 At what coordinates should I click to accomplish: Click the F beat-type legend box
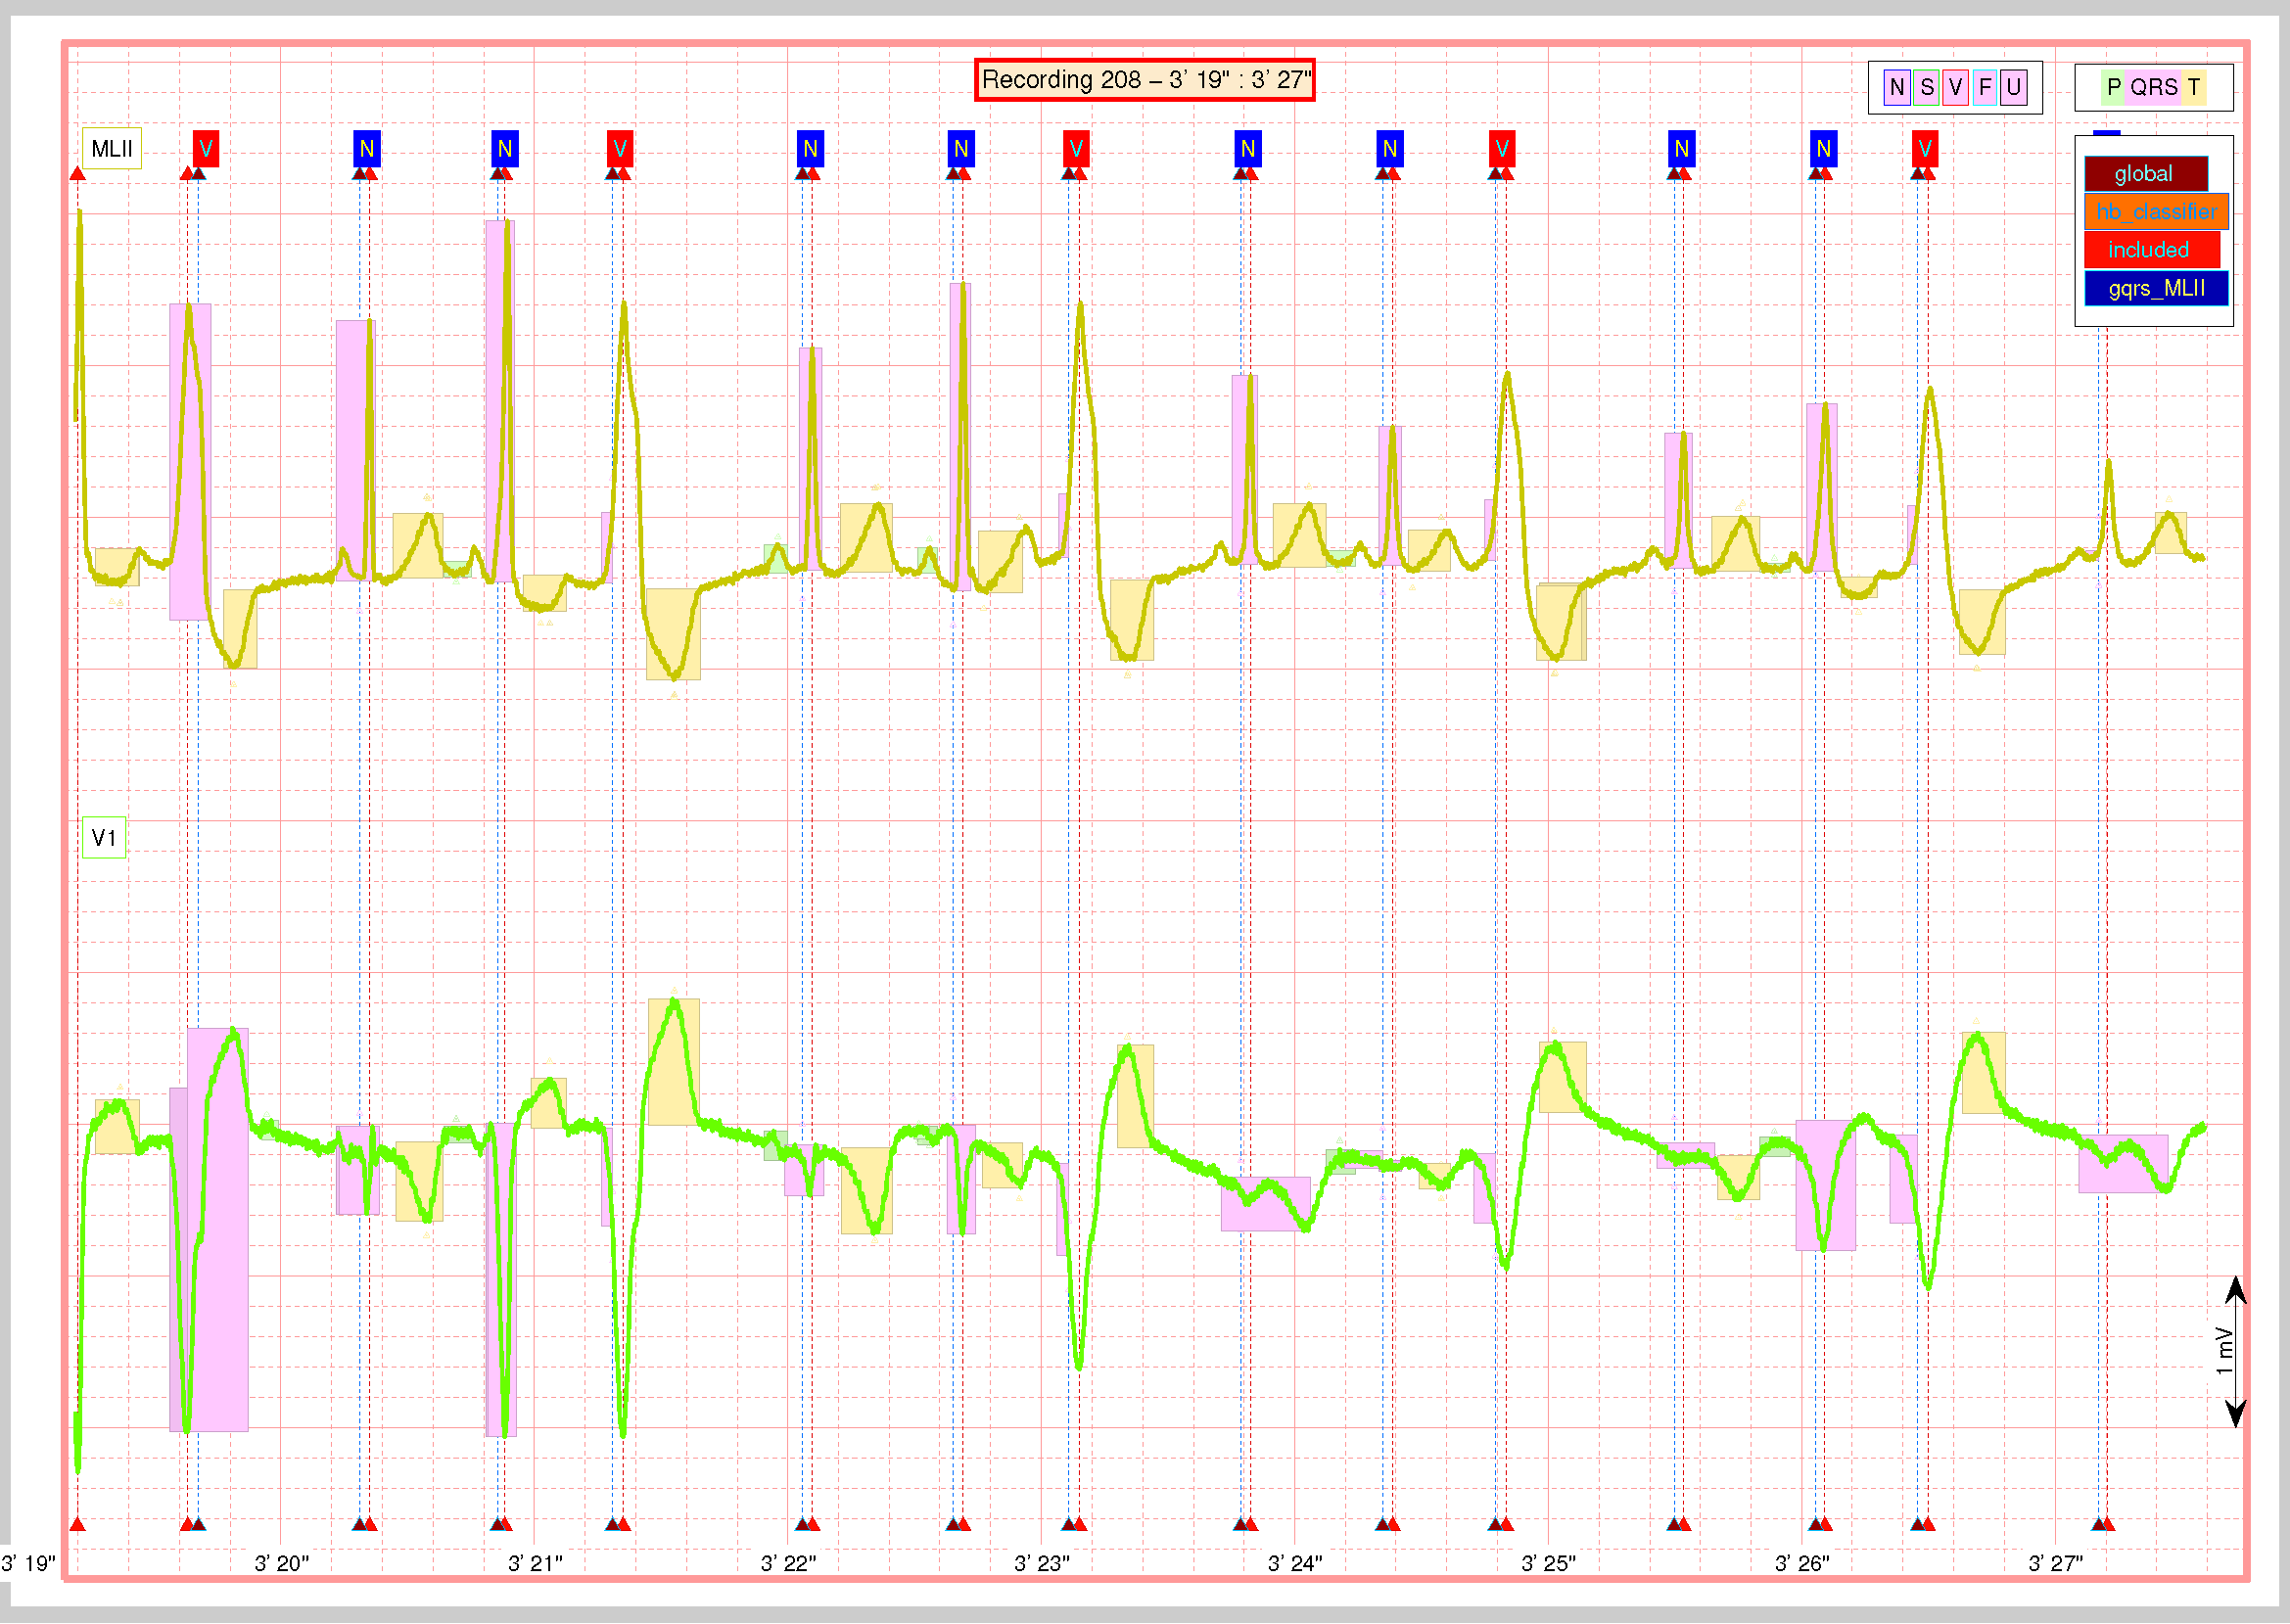[1984, 87]
